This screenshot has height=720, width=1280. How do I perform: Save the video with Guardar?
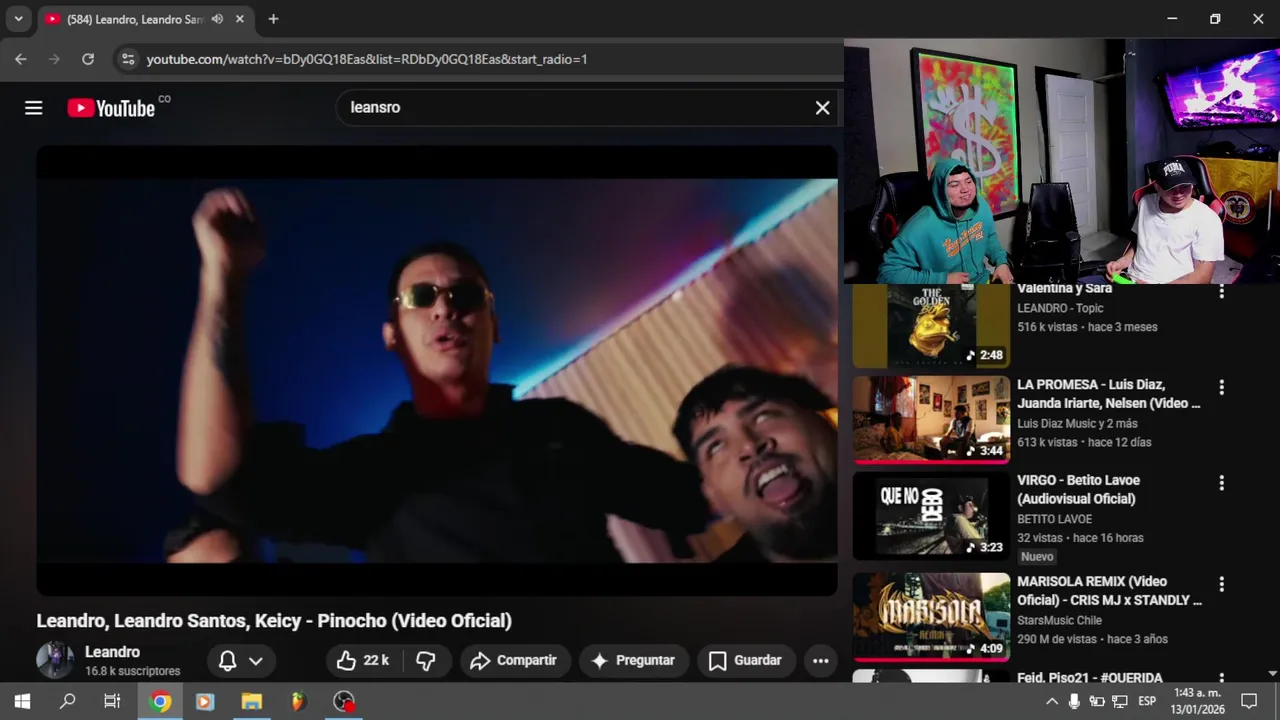tap(745, 661)
